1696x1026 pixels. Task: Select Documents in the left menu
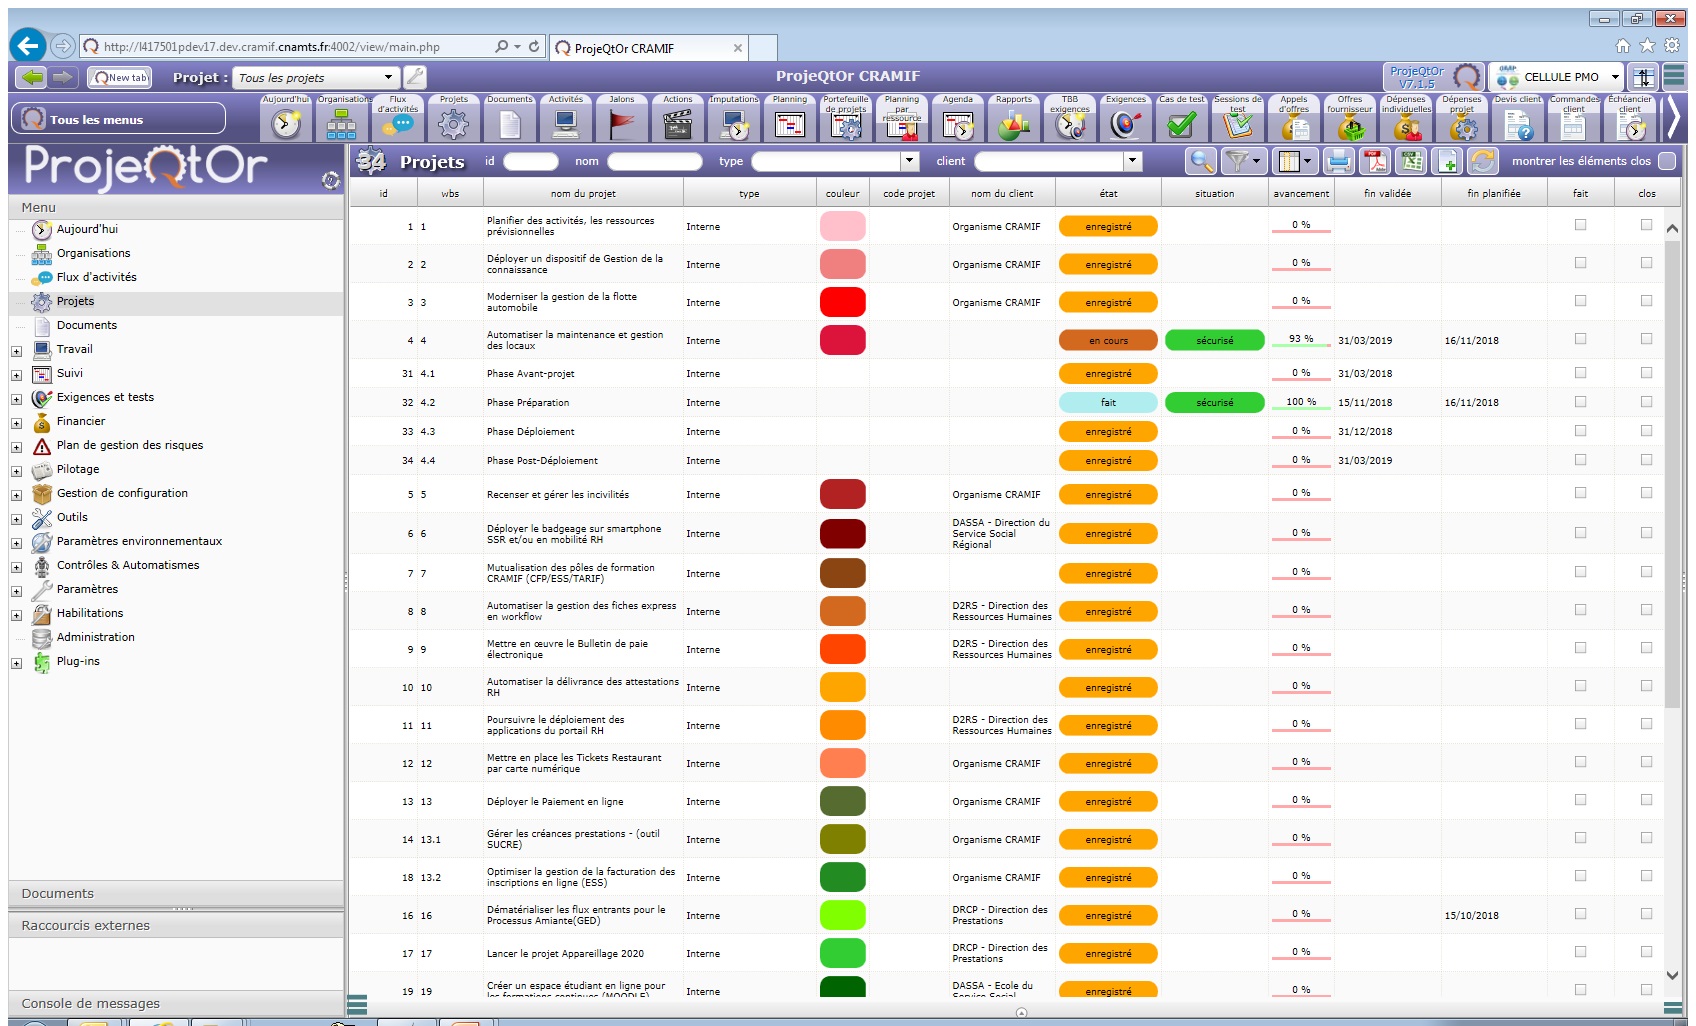click(86, 325)
